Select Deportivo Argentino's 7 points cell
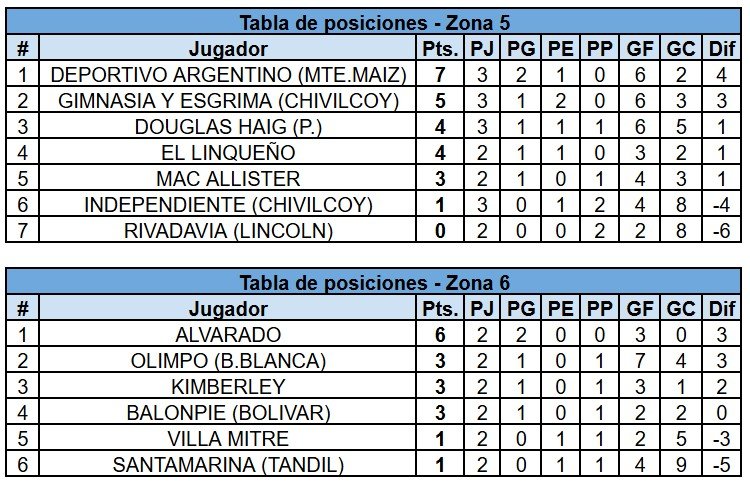 [440, 74]
